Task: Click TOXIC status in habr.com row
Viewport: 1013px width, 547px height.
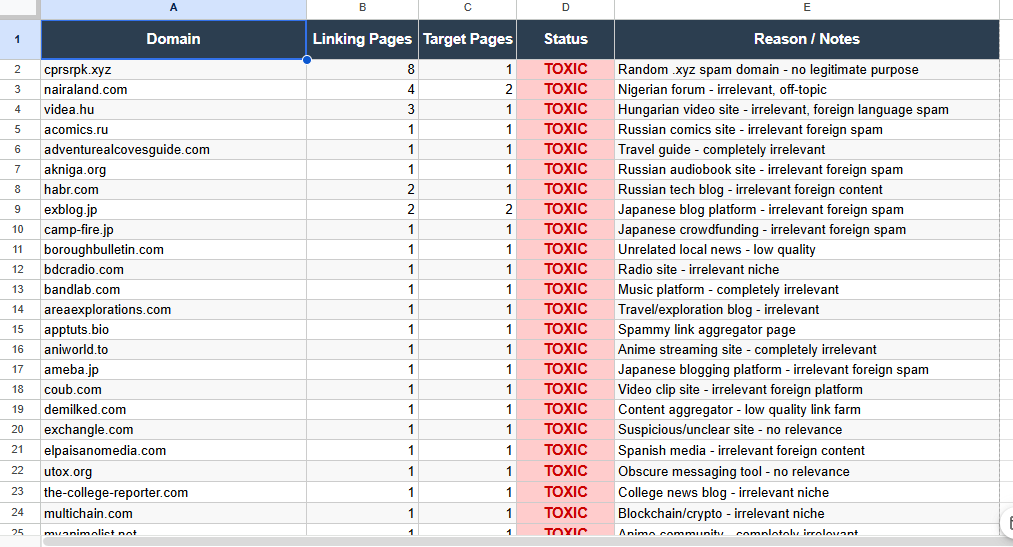Action: (565, 190)
